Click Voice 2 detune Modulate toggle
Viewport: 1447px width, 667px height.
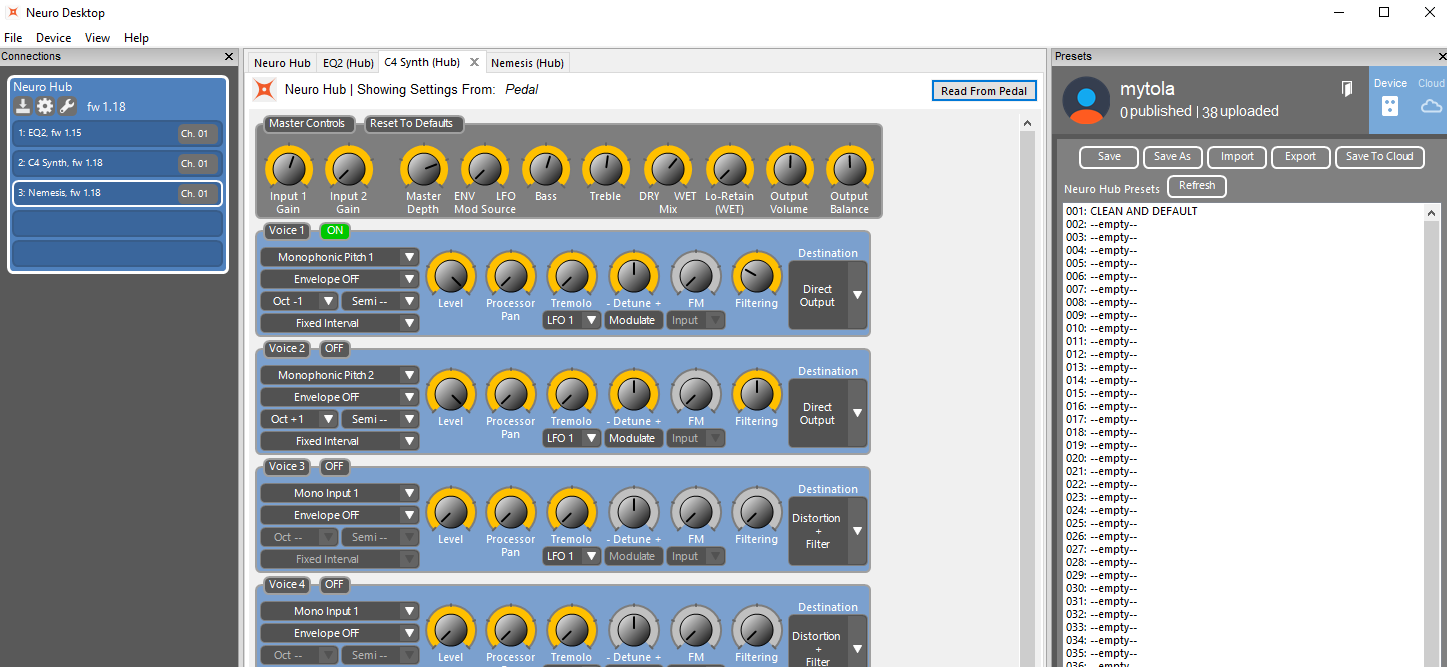click(632, 438)
